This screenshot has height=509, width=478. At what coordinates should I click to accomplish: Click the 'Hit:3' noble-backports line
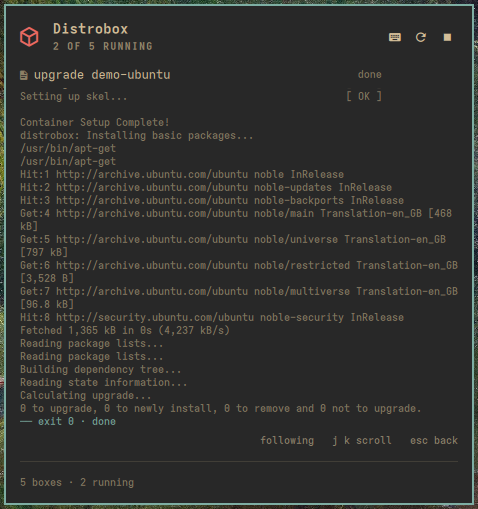(x=212, y=200)
